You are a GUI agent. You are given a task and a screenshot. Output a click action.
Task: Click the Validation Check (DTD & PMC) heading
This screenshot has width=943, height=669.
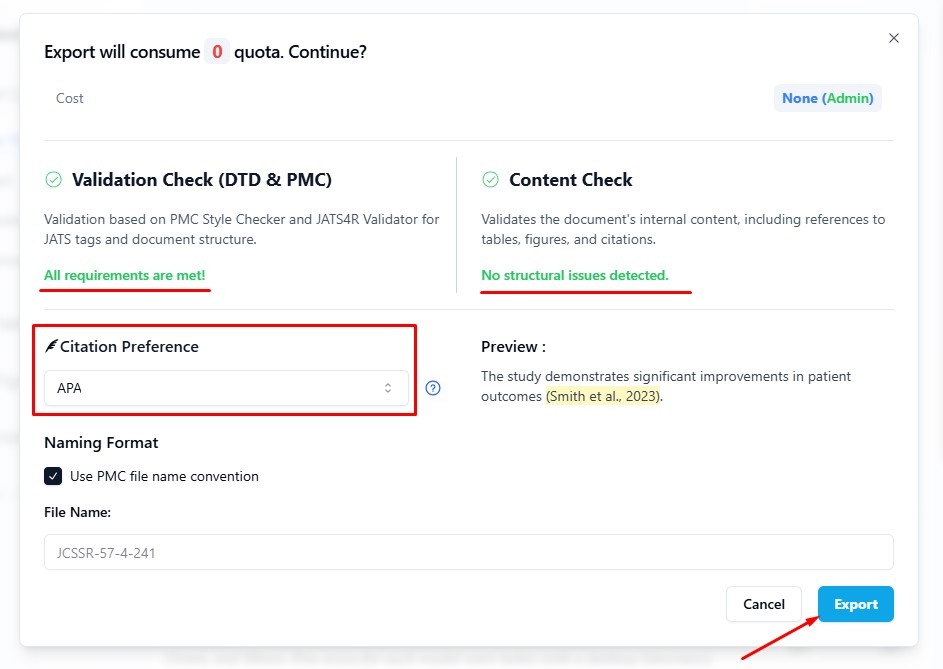pos(201,180)
